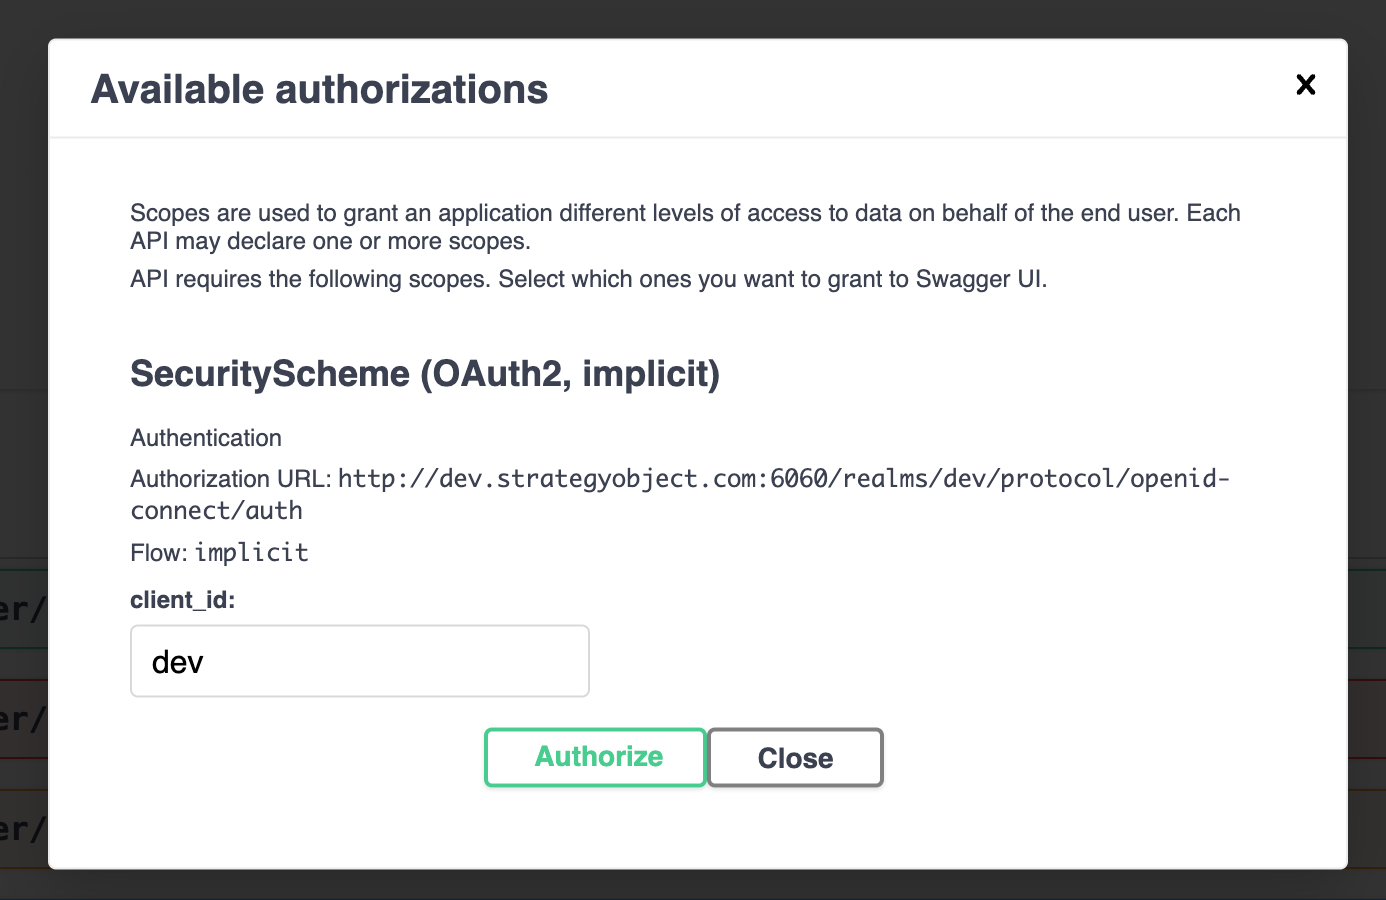Click the red-bordered endpoint row behind the dialog
Screen dimensions: 1386x900
click(22, 718)
